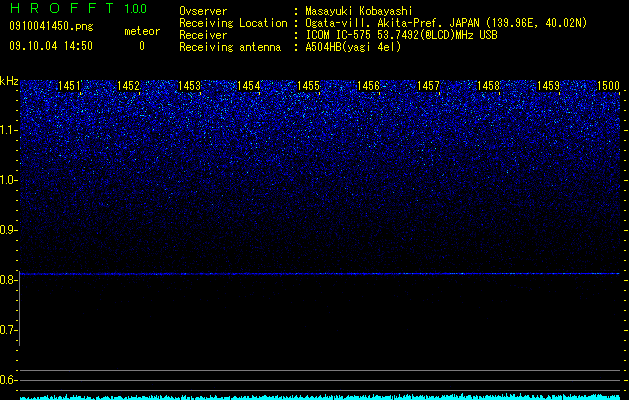The height and width of the screenshot is (400, 629).
Task: Click the 1.1 kHz axis label
Action: 9,130
